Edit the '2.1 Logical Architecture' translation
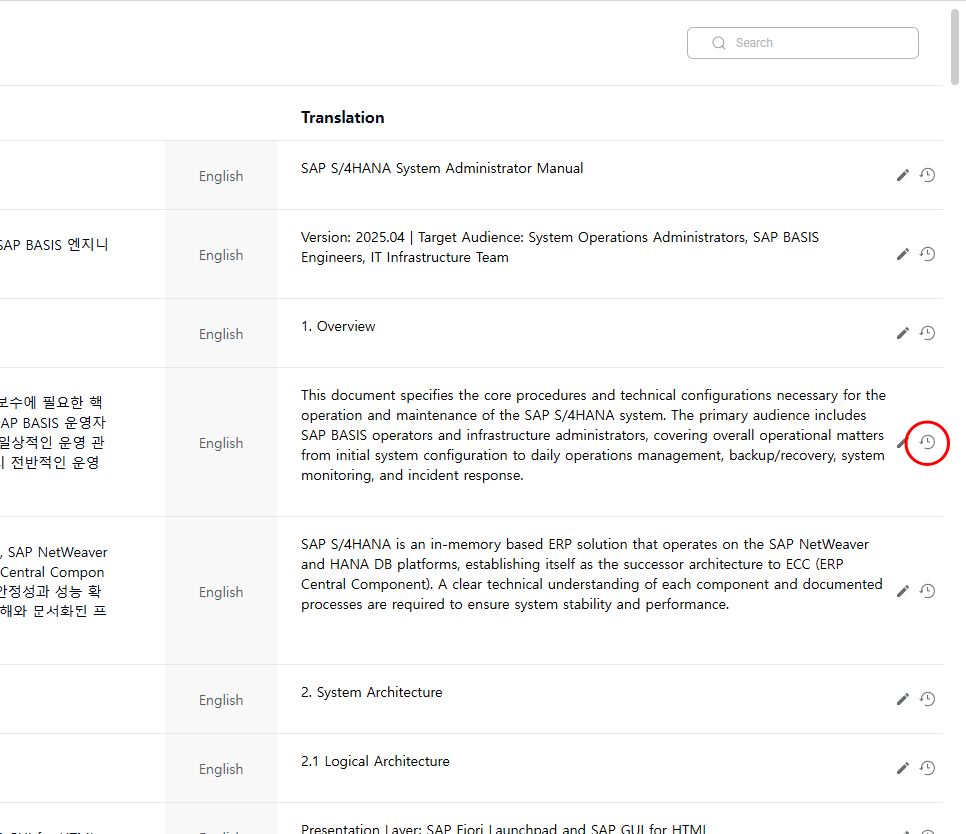 point(902,769)
